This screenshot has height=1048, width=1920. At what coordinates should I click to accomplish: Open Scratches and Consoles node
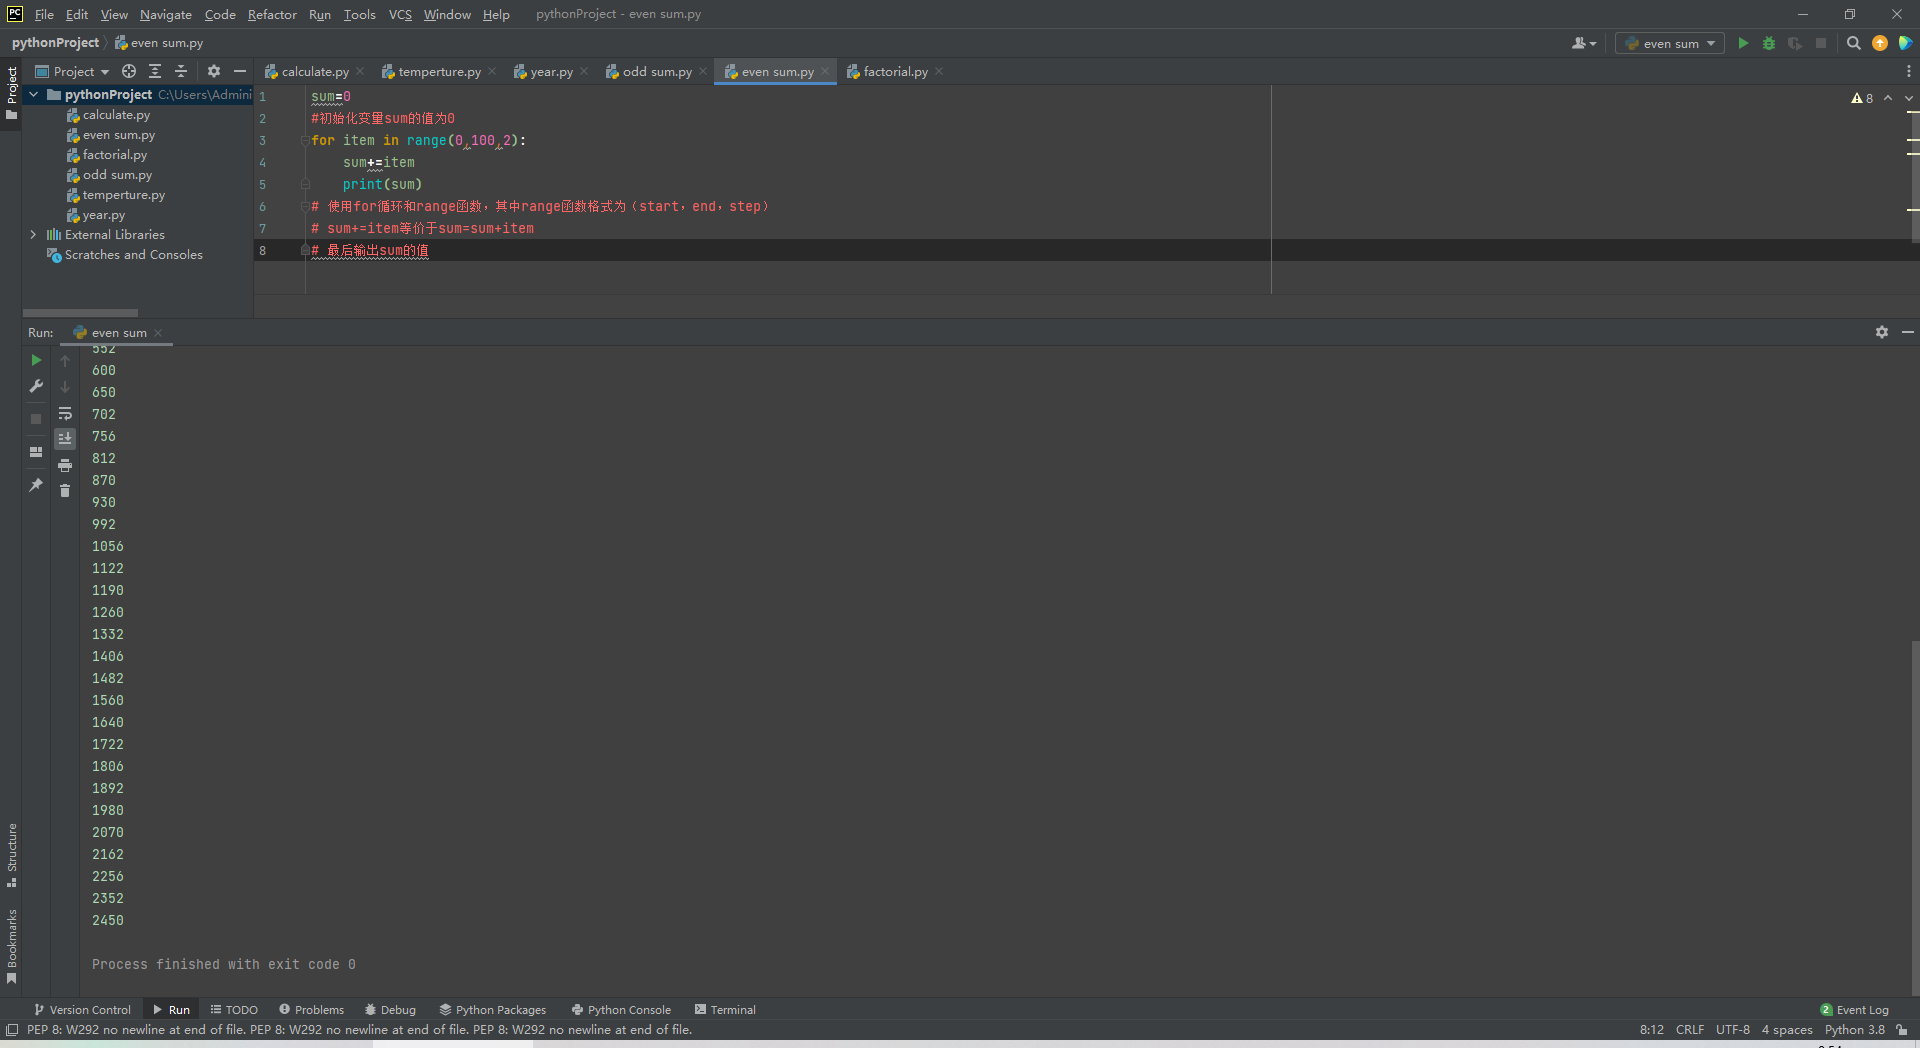(133, 255)
